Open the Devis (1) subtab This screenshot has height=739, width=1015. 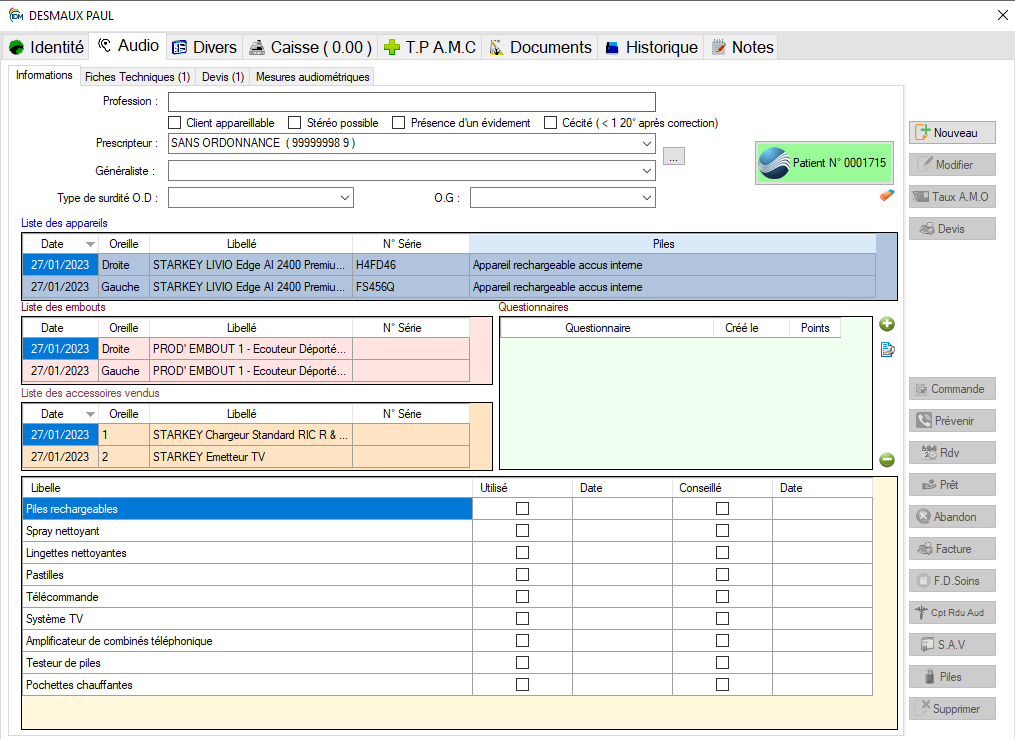point(223,77)
